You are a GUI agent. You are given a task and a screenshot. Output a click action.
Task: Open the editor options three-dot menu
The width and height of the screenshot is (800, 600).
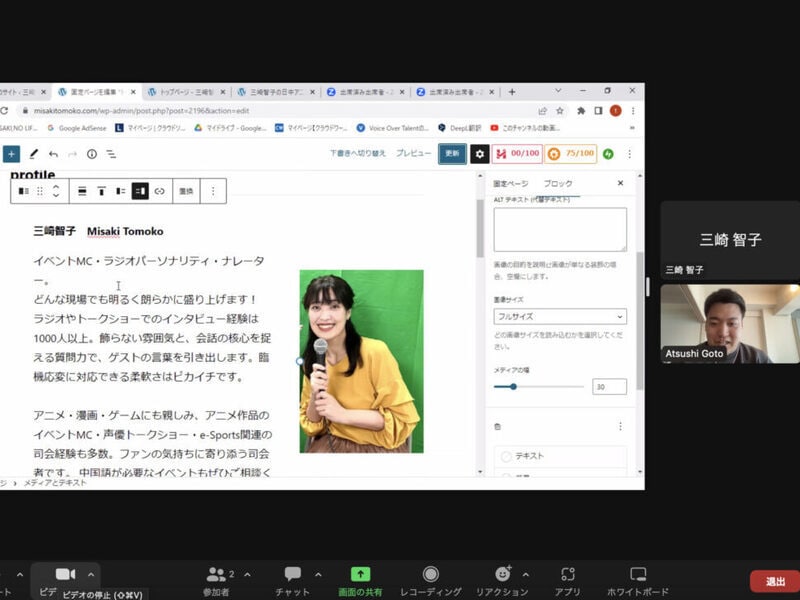[x=630, y=154]
